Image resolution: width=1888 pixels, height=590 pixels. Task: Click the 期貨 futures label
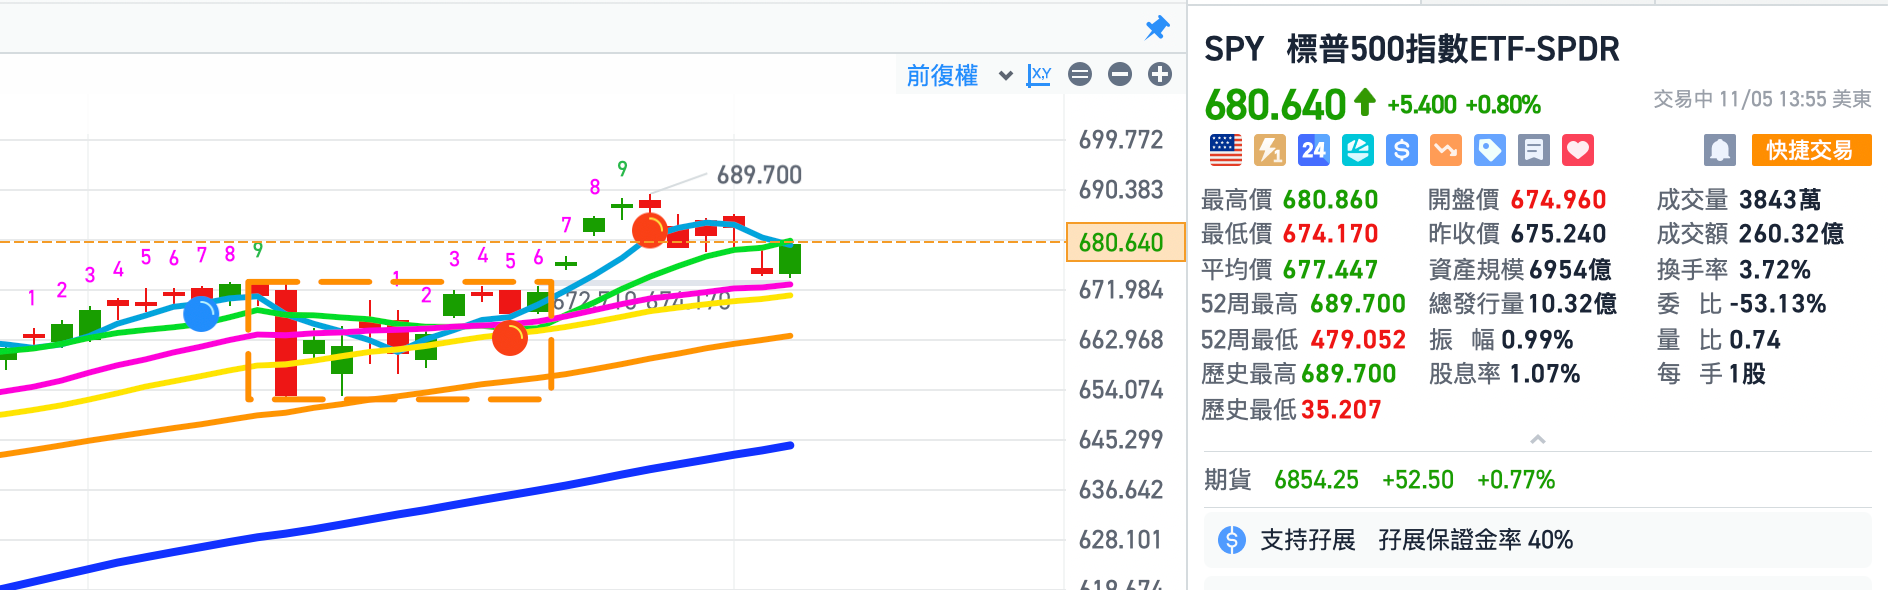pos(1228,480)
